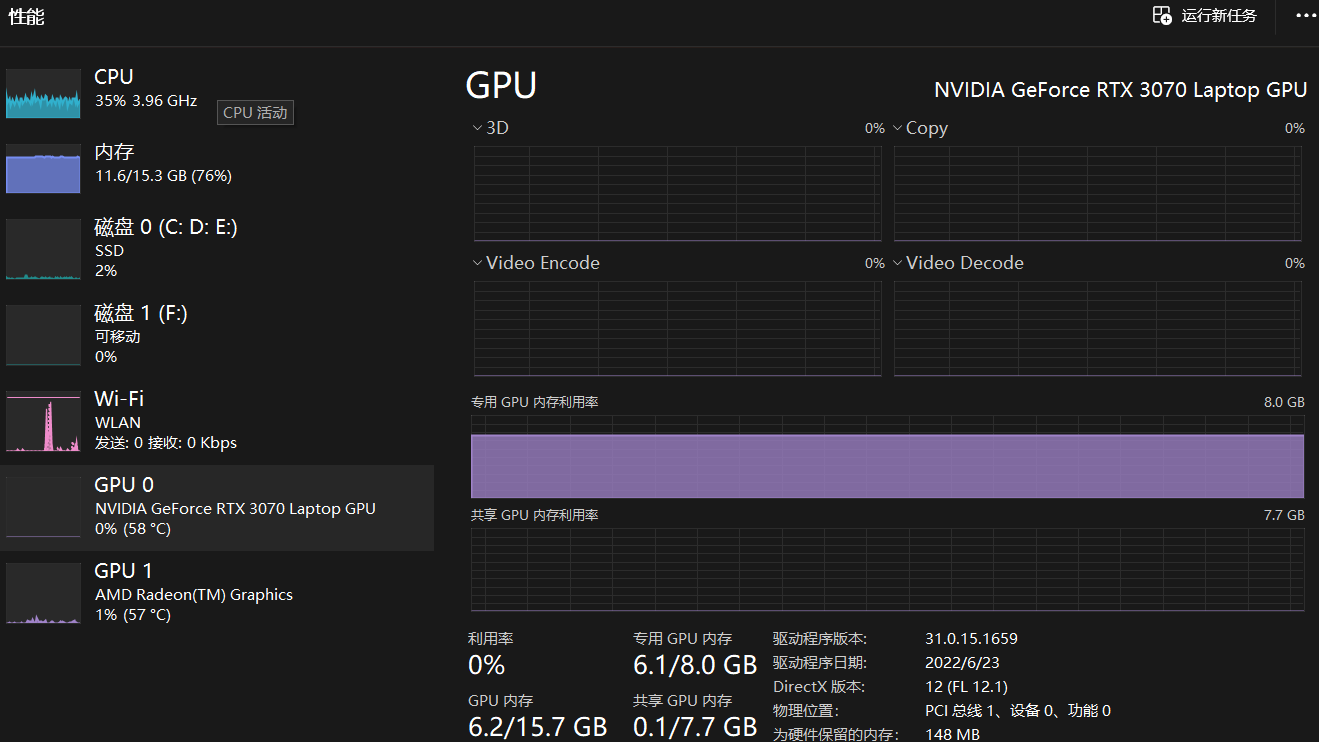Click the 物理位置 label
The width and height of the screenshot is (1319, 742).
pyautogui.click(x=805, y=711)
